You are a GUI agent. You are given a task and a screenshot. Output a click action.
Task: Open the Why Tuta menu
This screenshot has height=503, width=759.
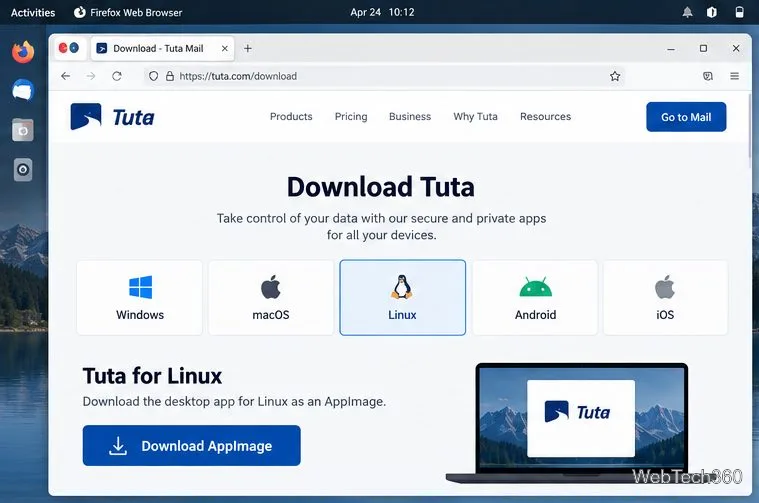(x=475, y=117)
